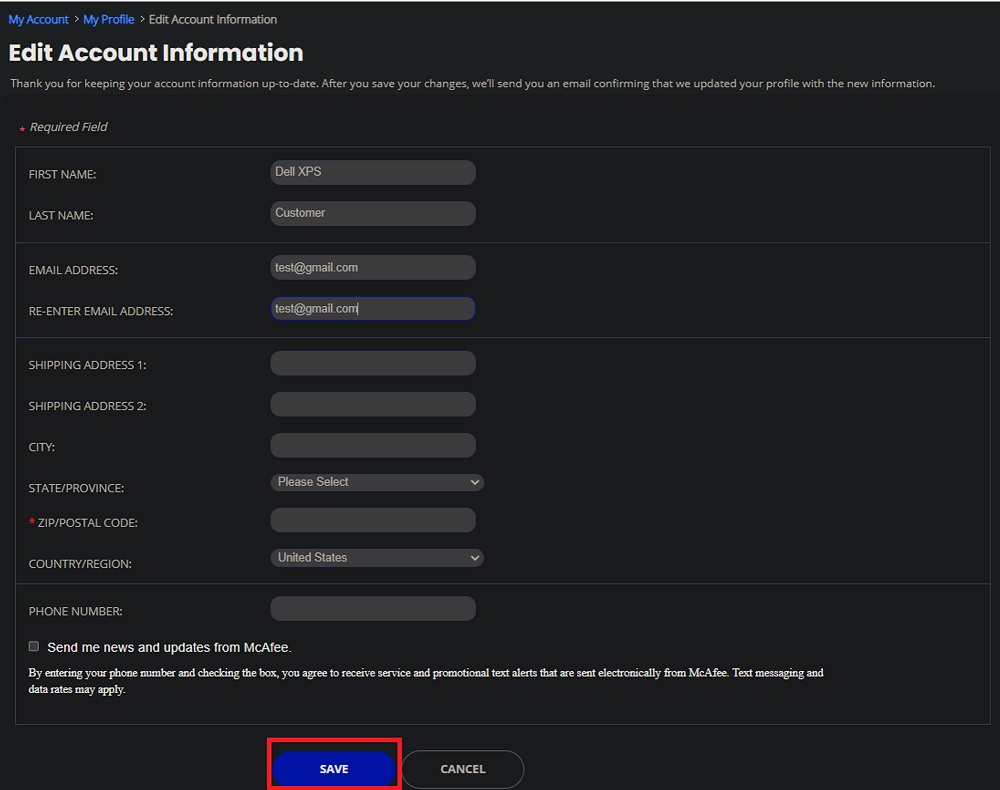The image size is (1000, 790).
Task: Open the COUNTRY/REGION dropdown
Action: click(x=376, y=557)
